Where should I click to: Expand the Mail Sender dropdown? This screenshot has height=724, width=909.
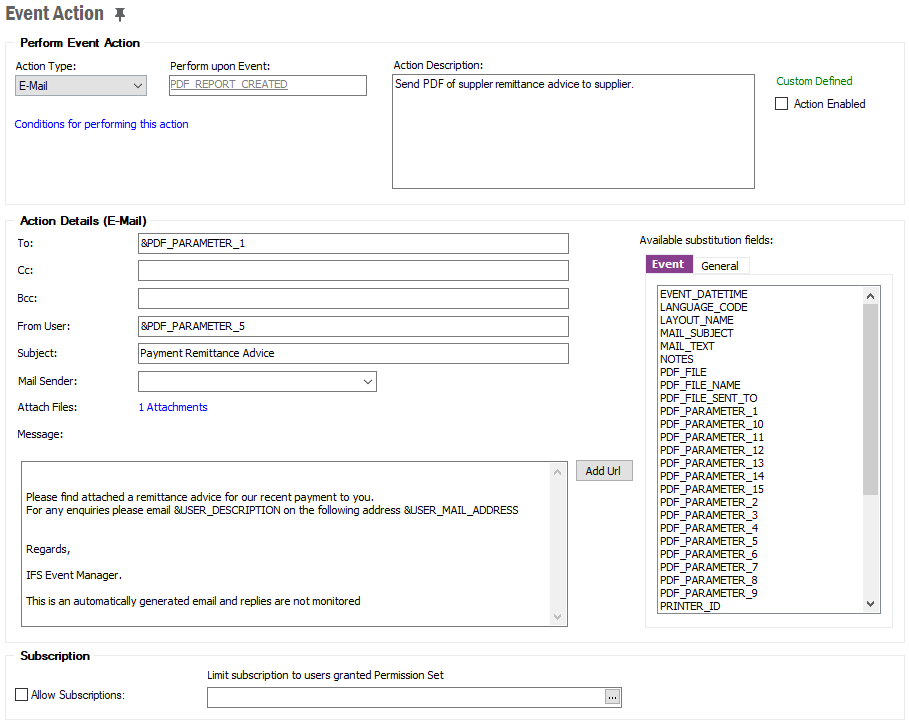(367, 381)
